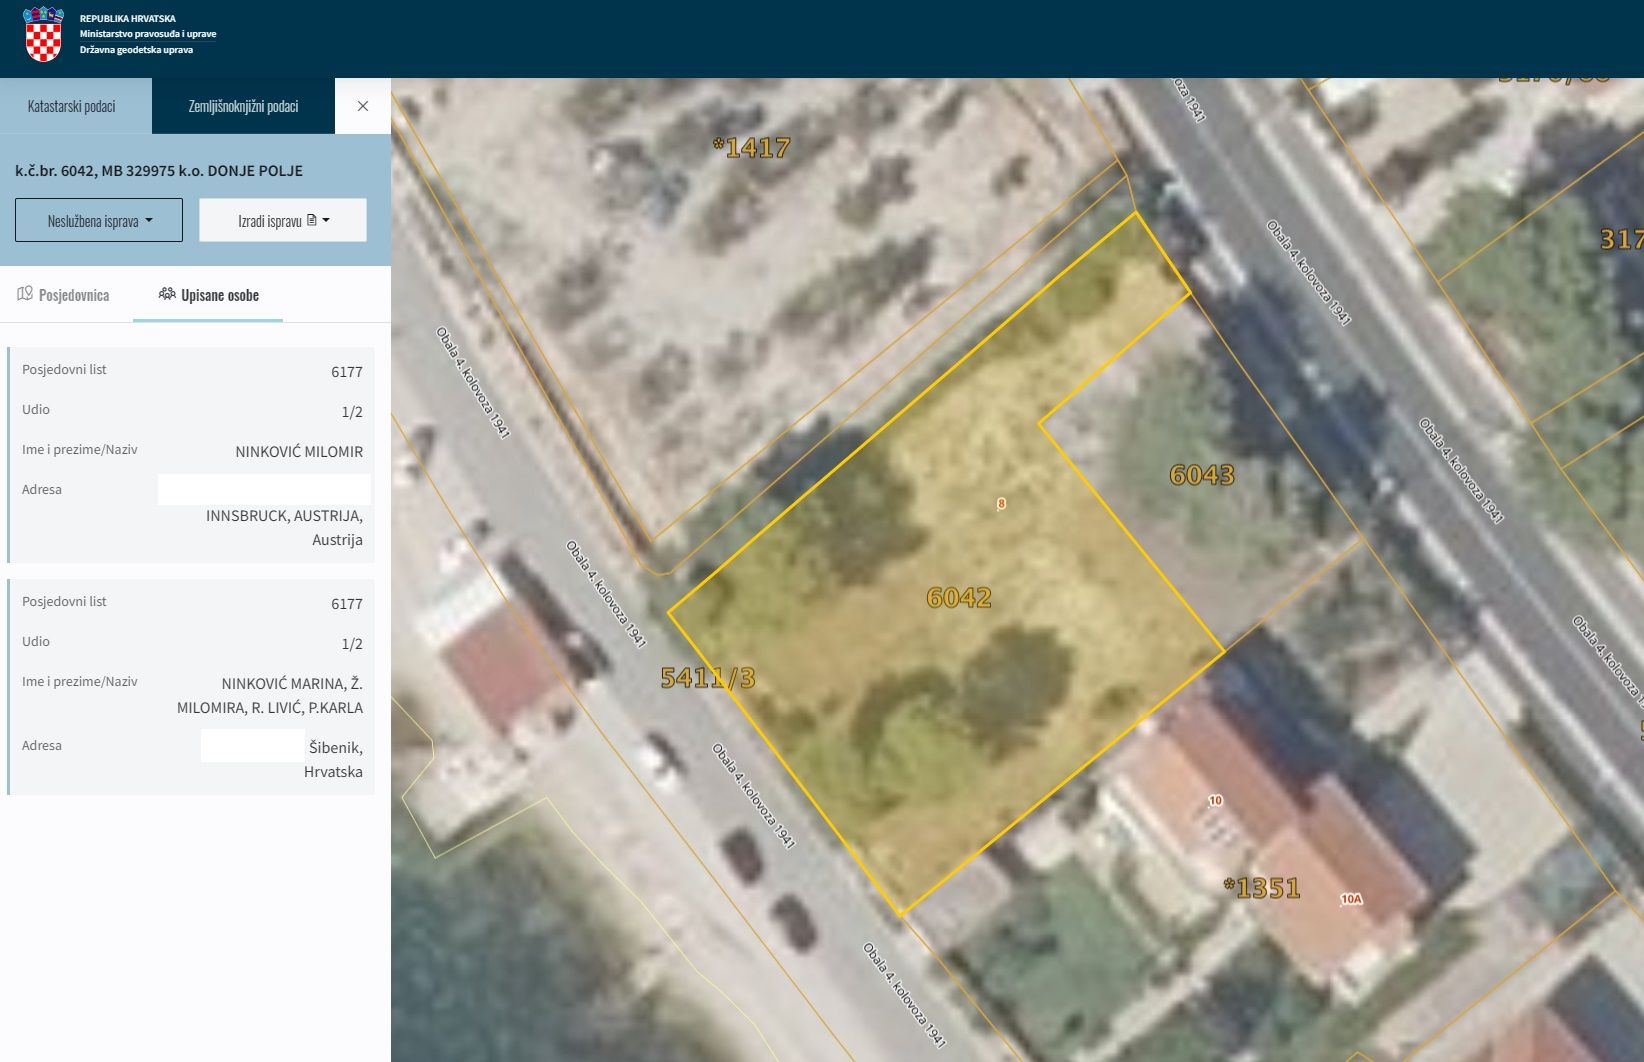Click house number 10 marker on map
Screen dimensions: 1644x1062
1215,800
